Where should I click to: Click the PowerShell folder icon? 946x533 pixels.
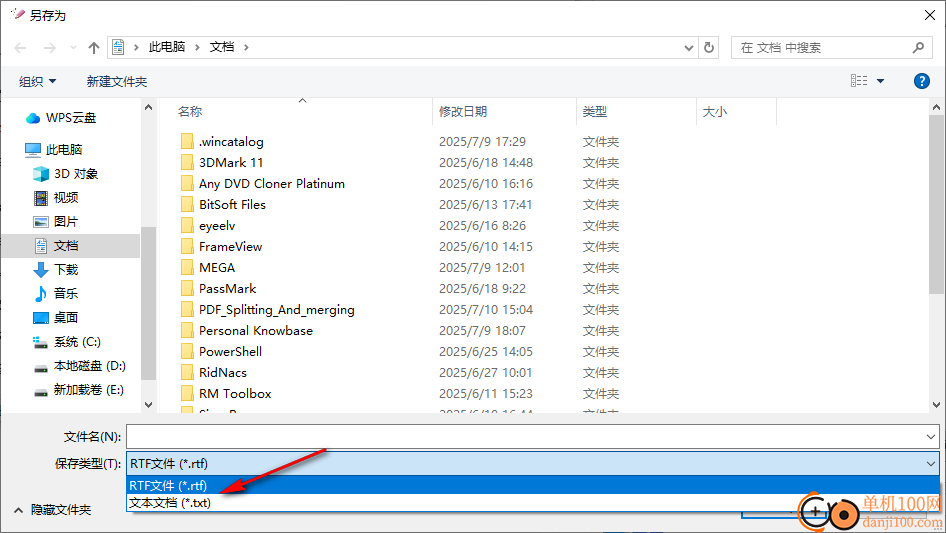188,351
